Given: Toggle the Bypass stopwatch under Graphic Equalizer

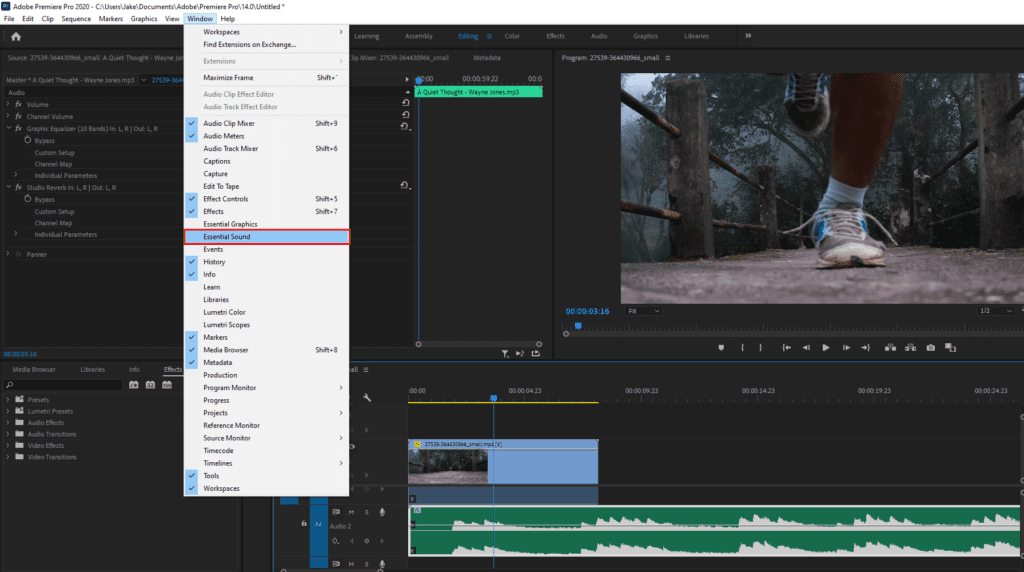Looking at the screenshot, I should [x=27, y=141].
